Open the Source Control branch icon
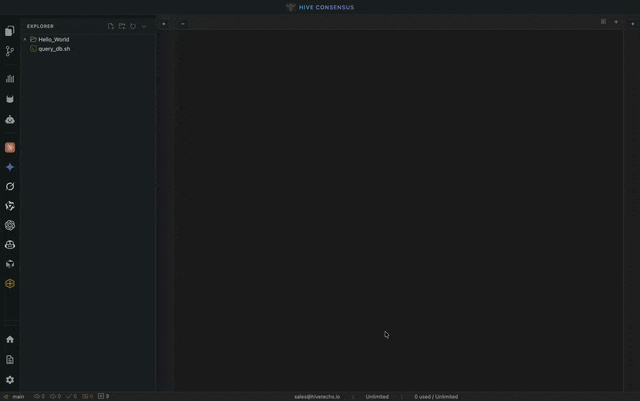The width and height of the screenshot is (640, 401). (x=10, y=51)
